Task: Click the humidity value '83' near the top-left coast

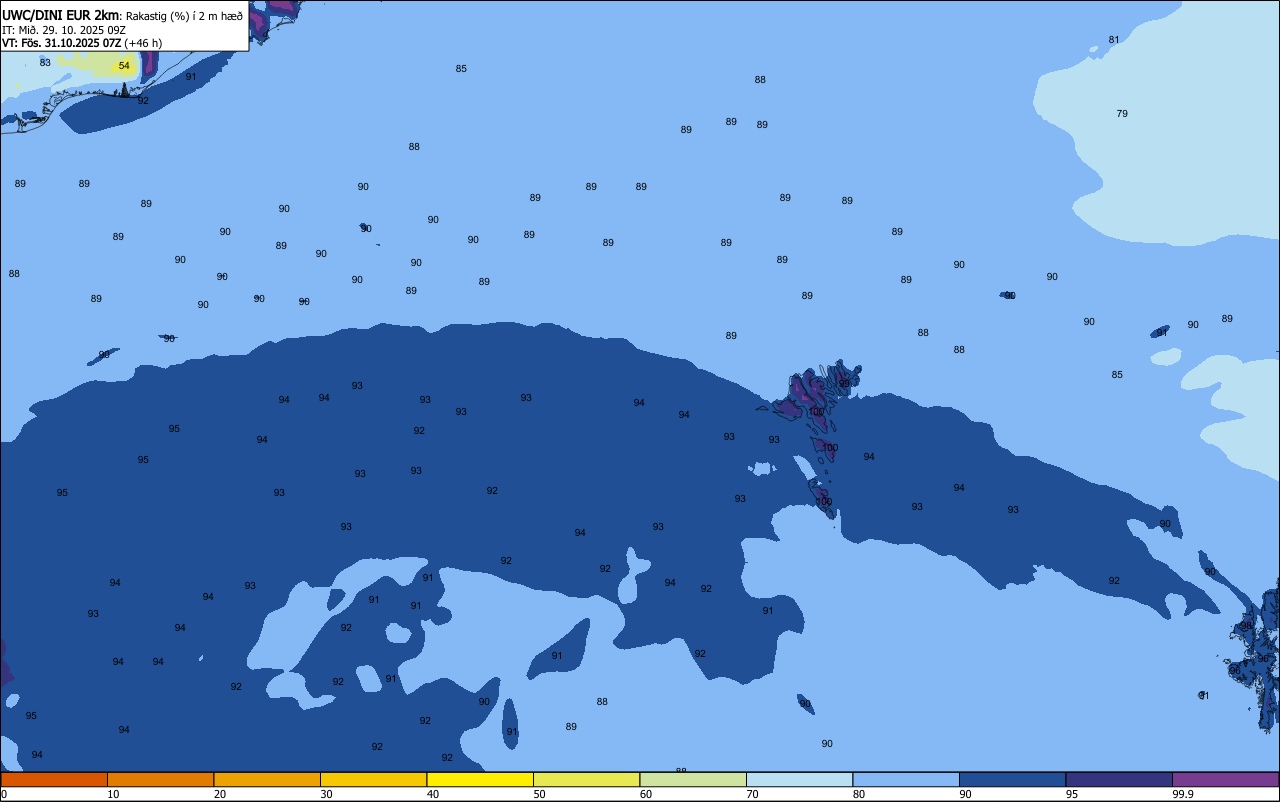Action: tap(45, 62)
